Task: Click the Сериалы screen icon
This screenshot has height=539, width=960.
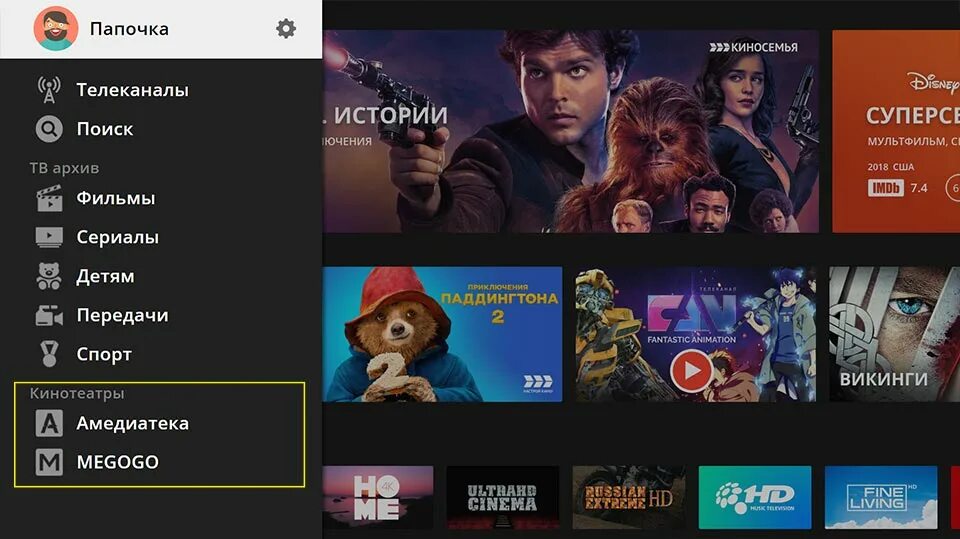Action: tap(49, 237)
